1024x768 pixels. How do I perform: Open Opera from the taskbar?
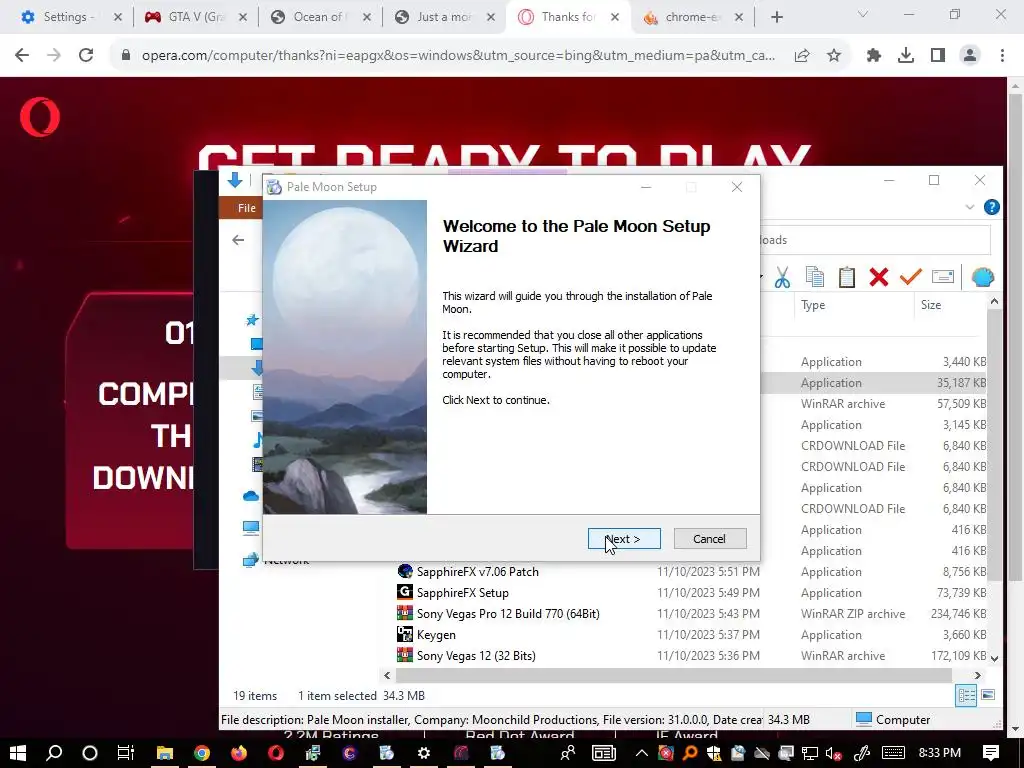coord(276,753)
